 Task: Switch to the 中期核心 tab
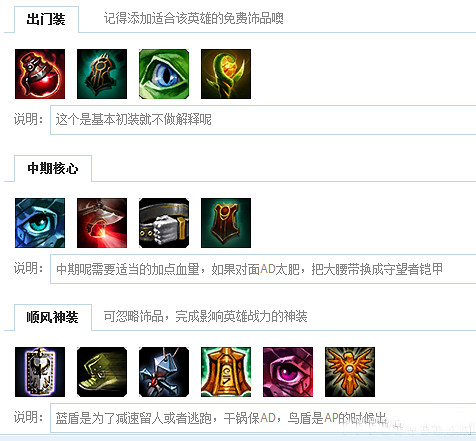[x=53, y=168]
